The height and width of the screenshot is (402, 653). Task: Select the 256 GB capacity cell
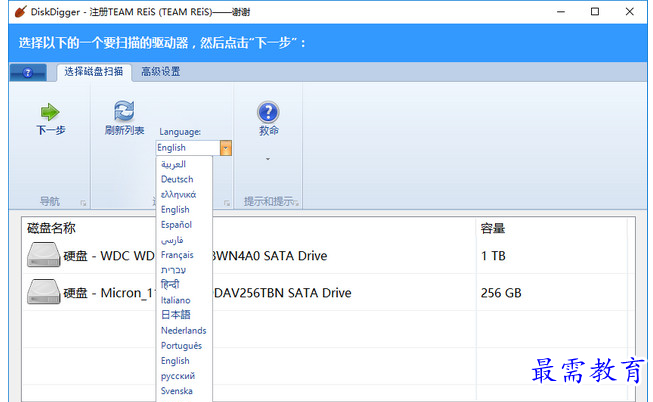(x=501, y=293)
